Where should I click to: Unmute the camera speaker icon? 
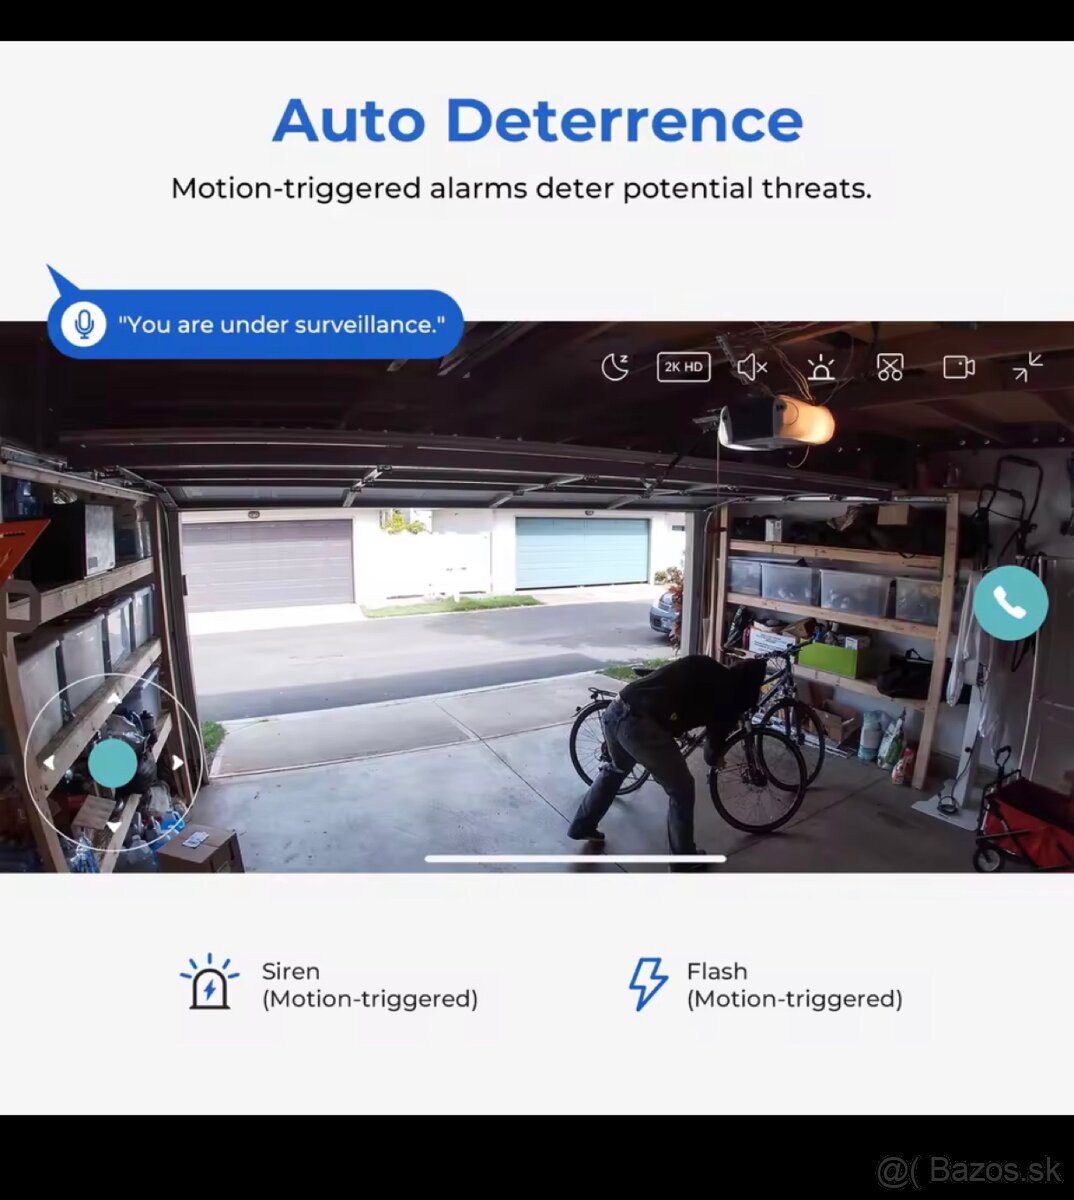[x=752, y=368]
